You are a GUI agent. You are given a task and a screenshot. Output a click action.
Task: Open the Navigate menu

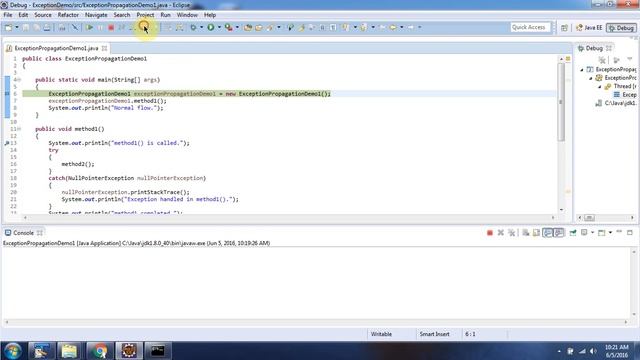point(96,15)
